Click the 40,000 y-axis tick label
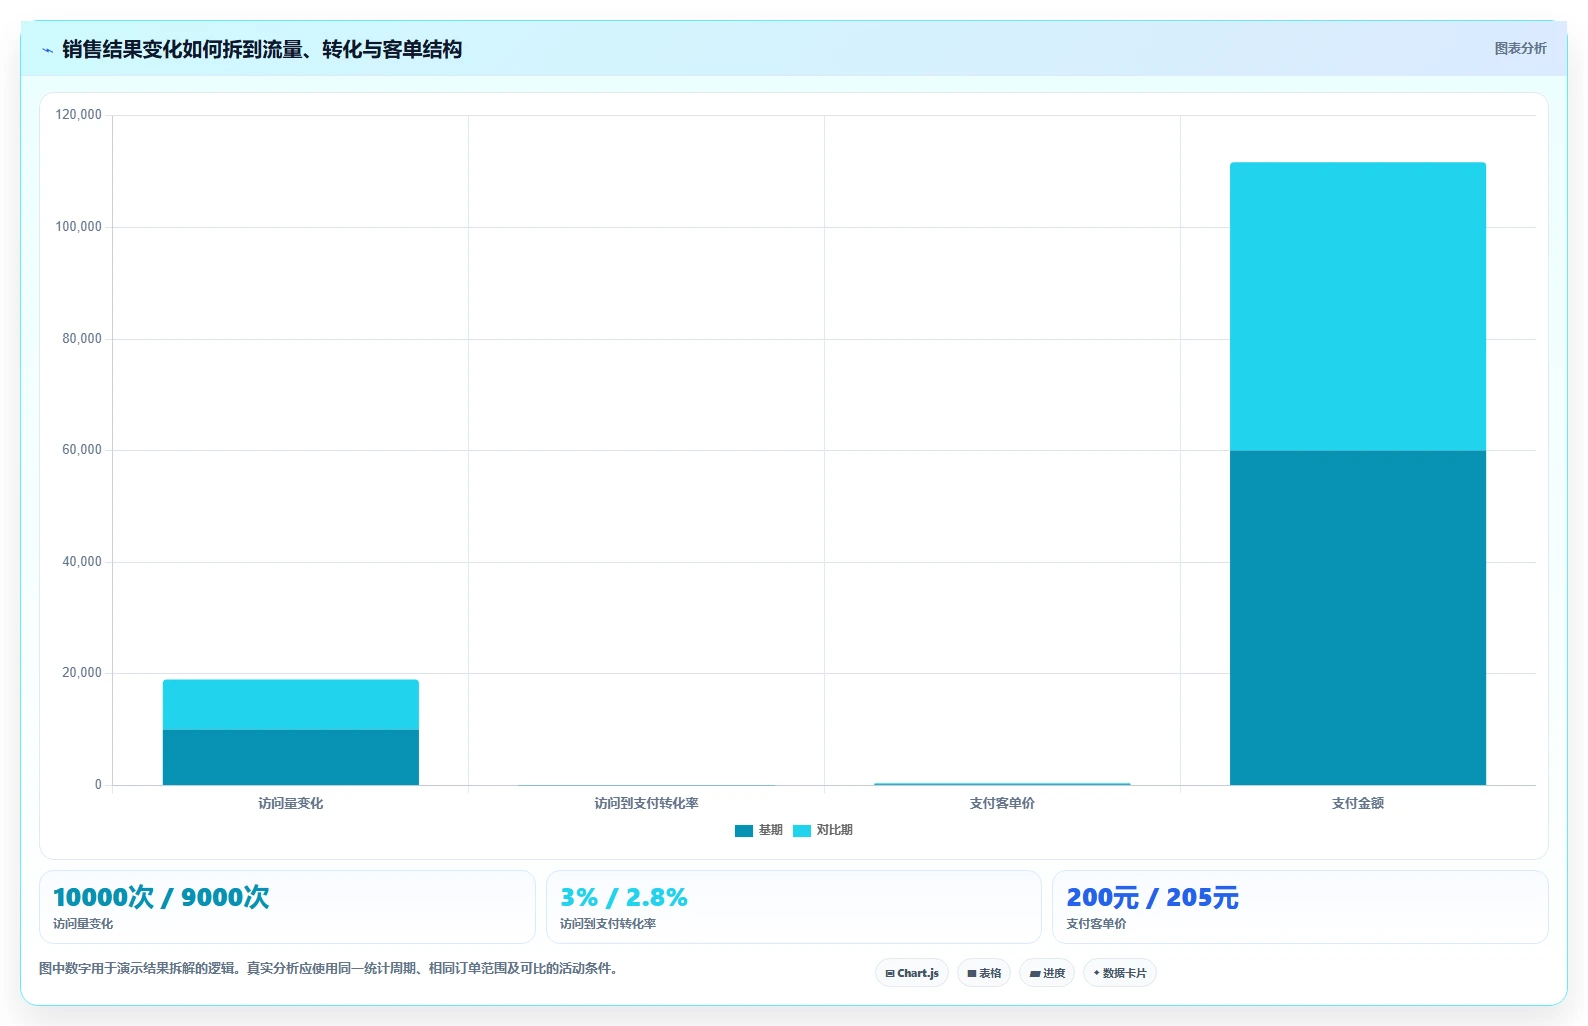1588x1026 pixels. pyautogui.click(x=82, y=562)
